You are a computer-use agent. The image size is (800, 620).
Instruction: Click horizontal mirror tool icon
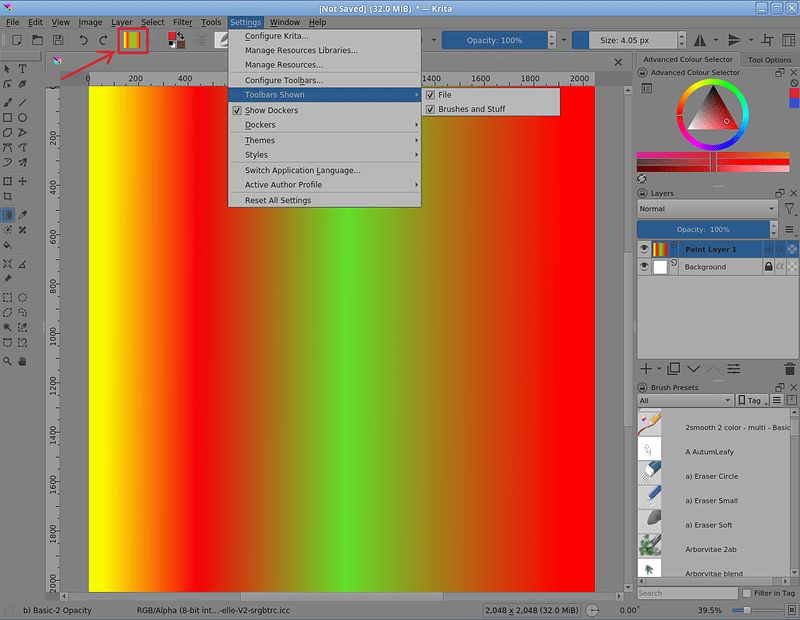point(699,40)
